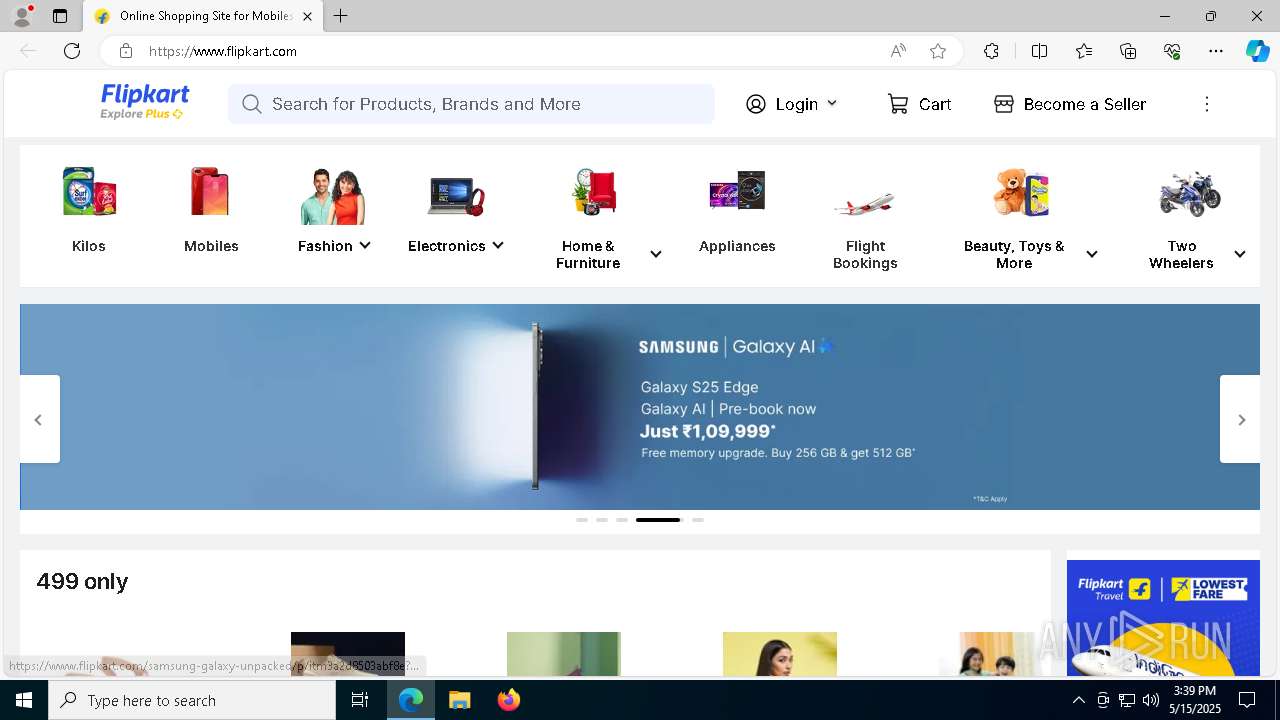Toggle Read aloud in address bar

coord(898,51)
